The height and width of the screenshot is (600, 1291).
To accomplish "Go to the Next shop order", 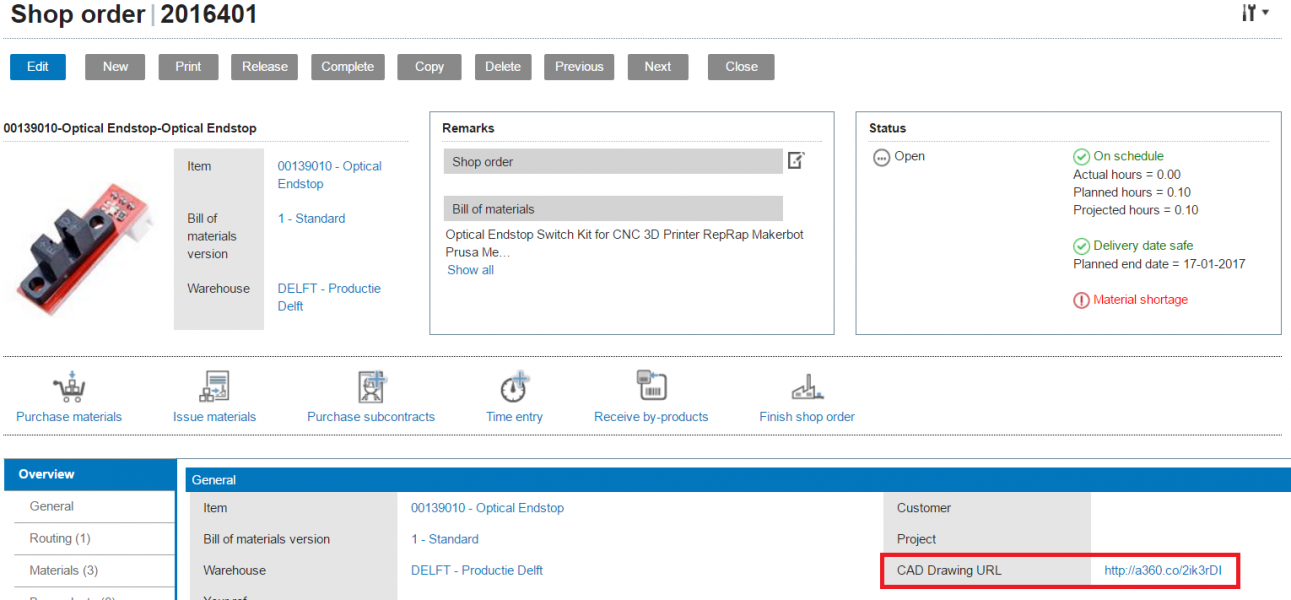I will coord(657,67).
